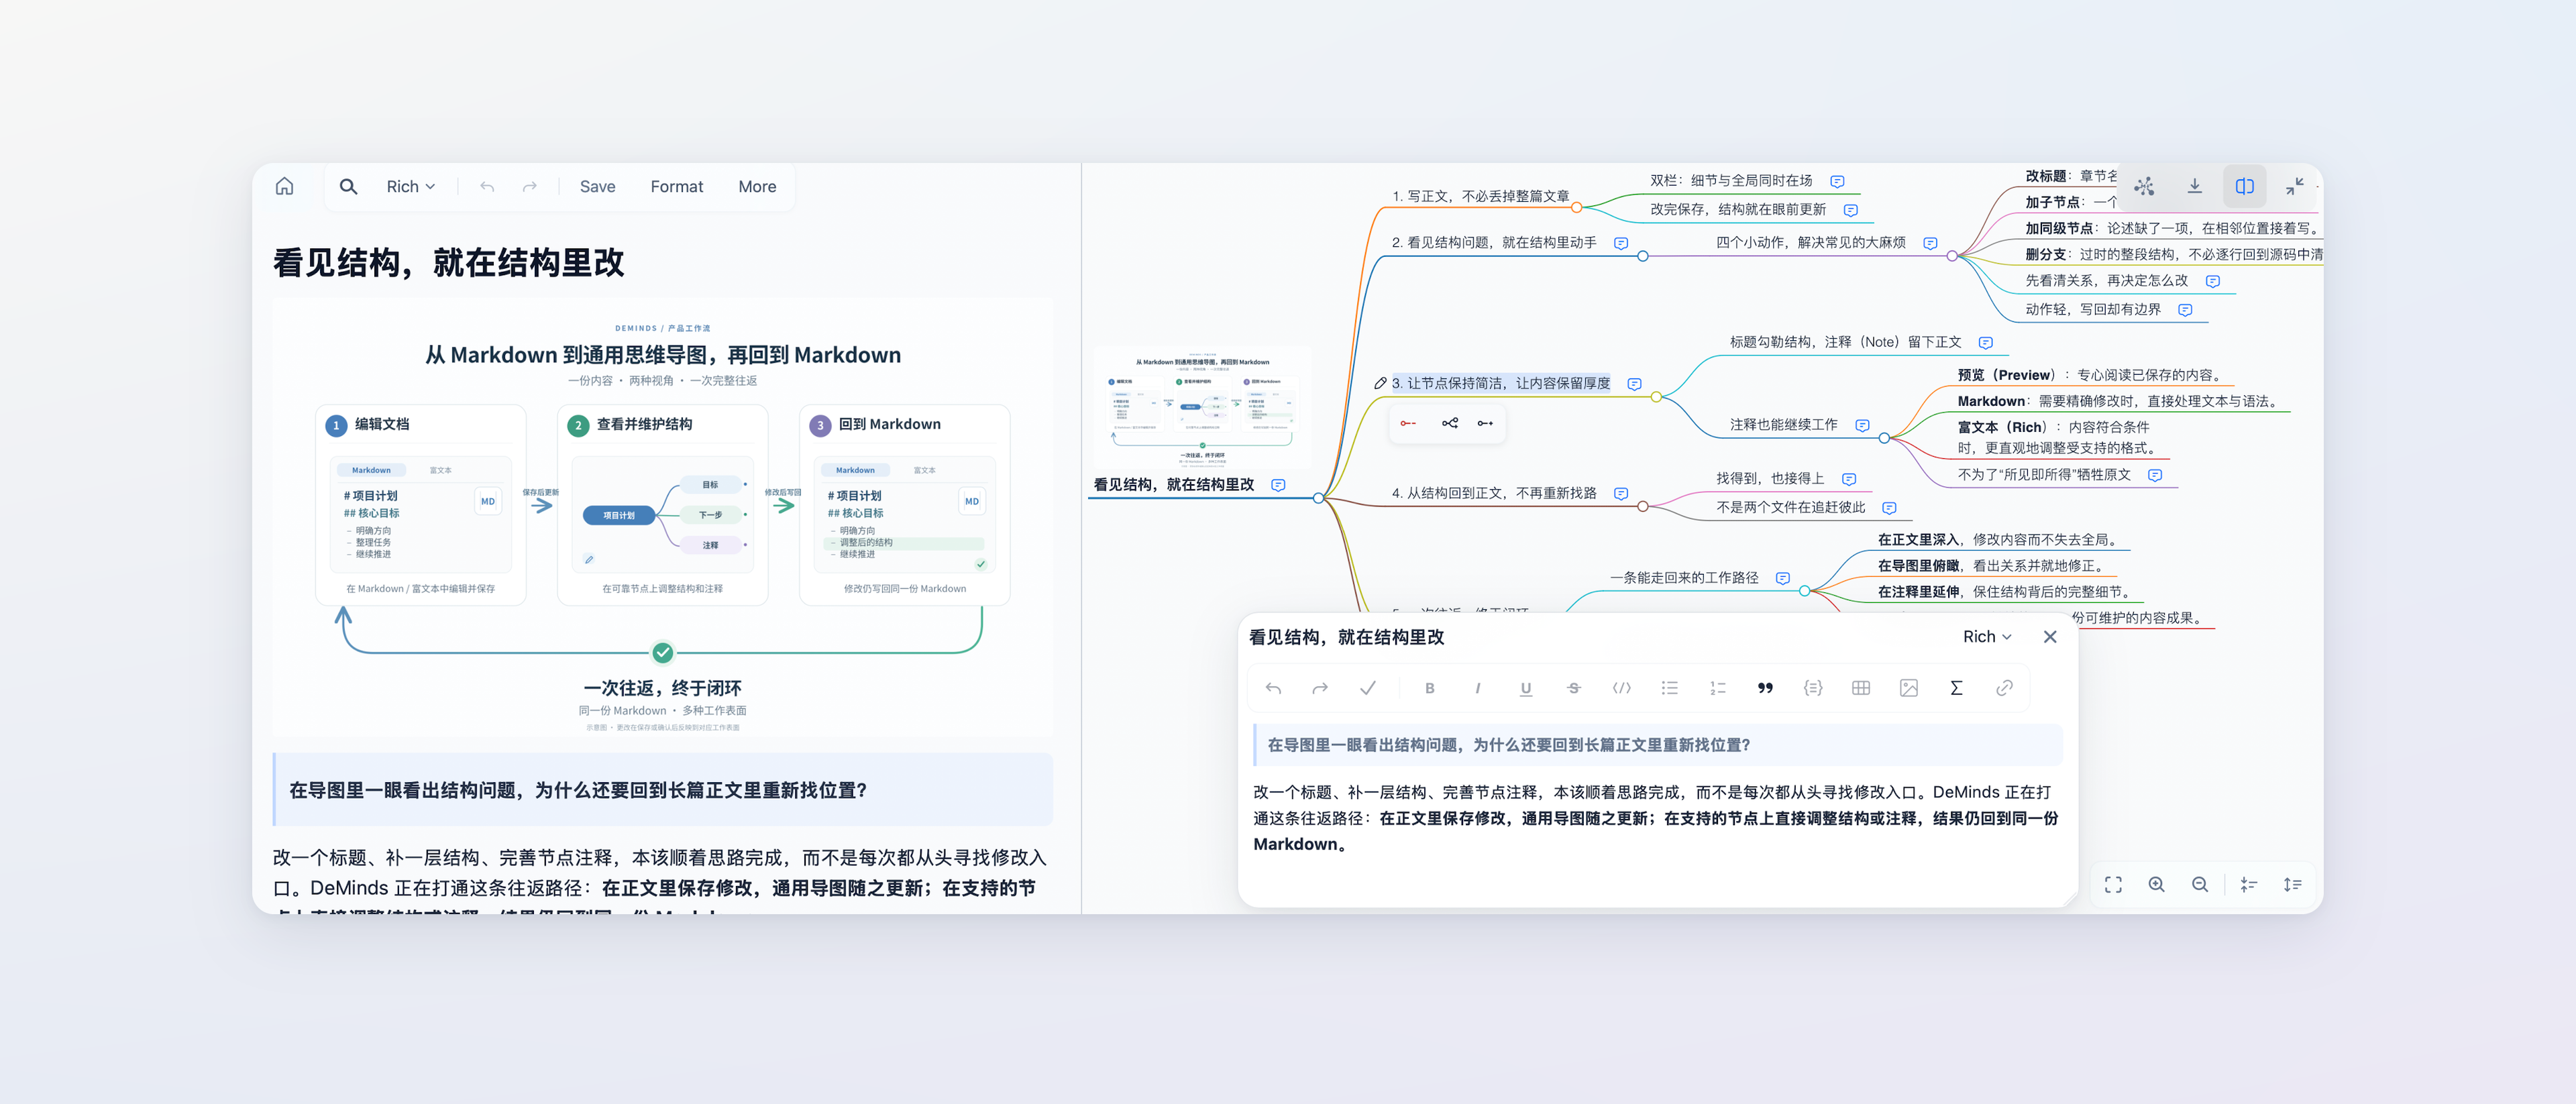Viewport: 2576px width, 1104px height.
Task: Open the mind map layout icon
Action: [x=2144, y=186]
